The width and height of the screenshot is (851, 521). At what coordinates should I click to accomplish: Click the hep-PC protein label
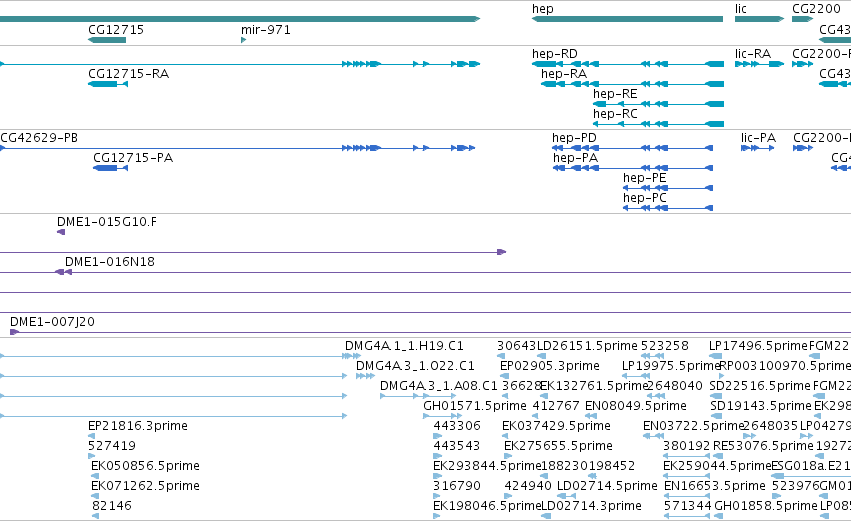pyautogui.click(x=644, y=198)
